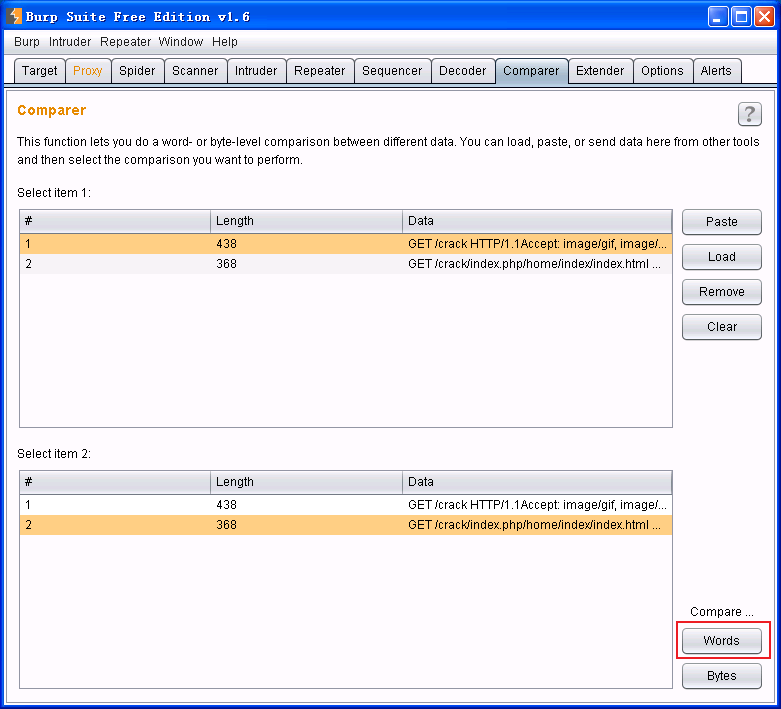Click # column header in item 1 table
This screenshot has width=781, height=709.
click(x=115, y=221)
